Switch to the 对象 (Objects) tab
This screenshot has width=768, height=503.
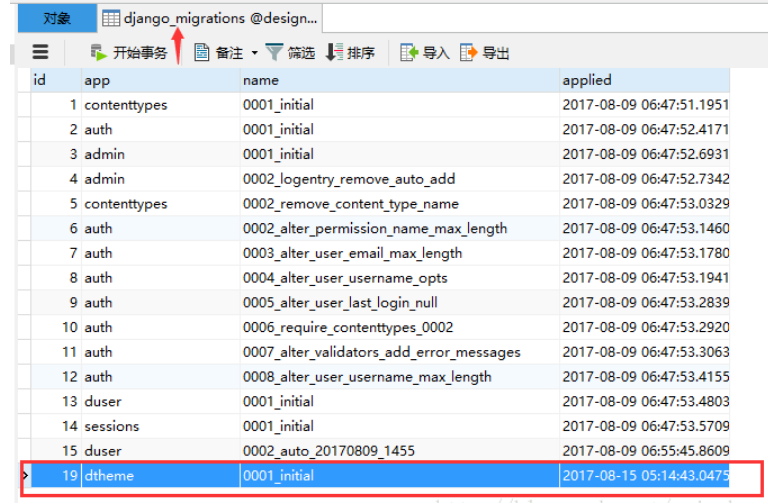pos(57,19)
